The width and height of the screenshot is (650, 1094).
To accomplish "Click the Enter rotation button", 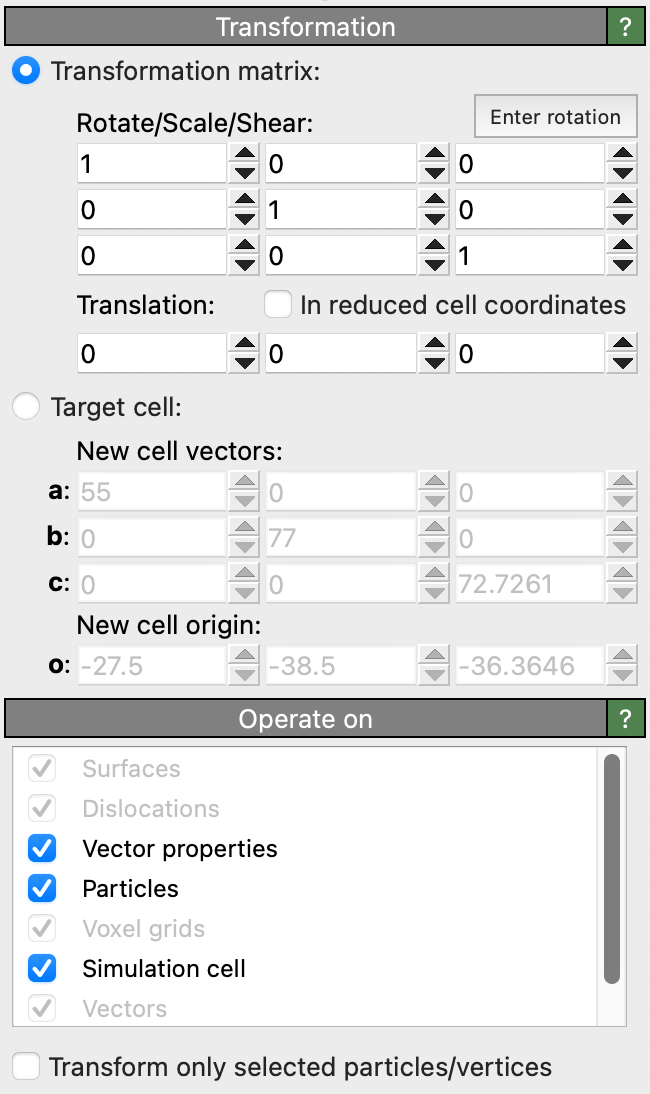I will (555, 117).
